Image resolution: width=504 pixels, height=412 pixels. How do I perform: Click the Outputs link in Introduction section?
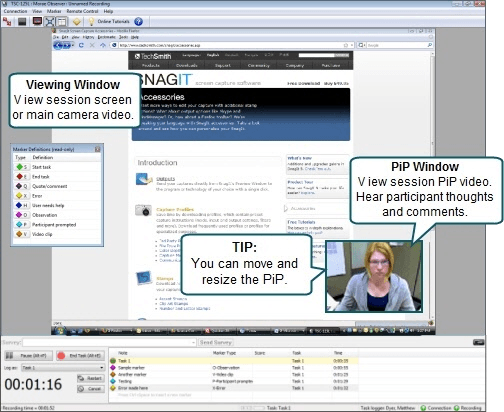165,179
